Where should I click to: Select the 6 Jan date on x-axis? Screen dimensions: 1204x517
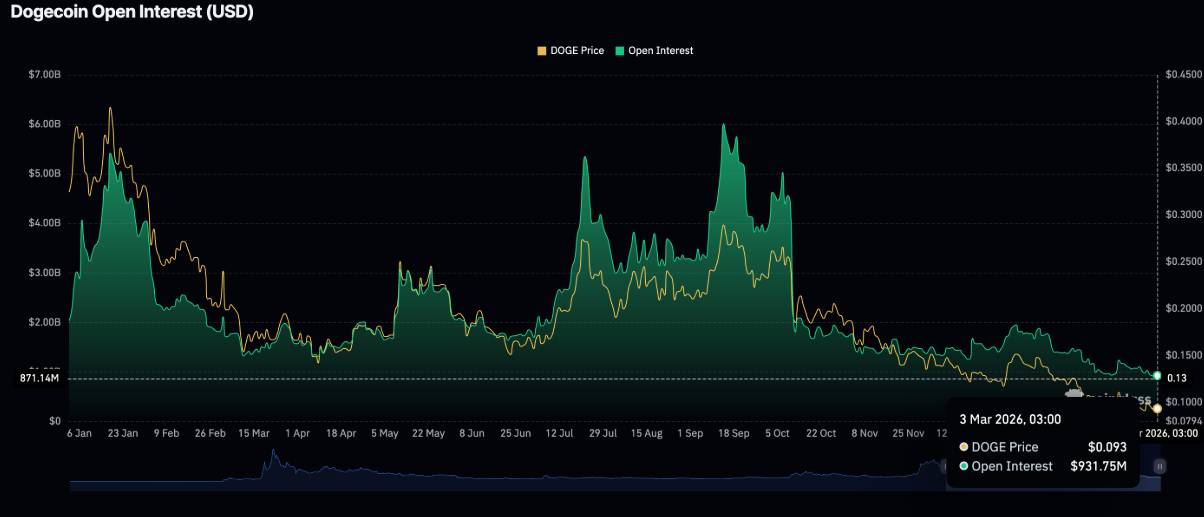(x=81, y=433)
